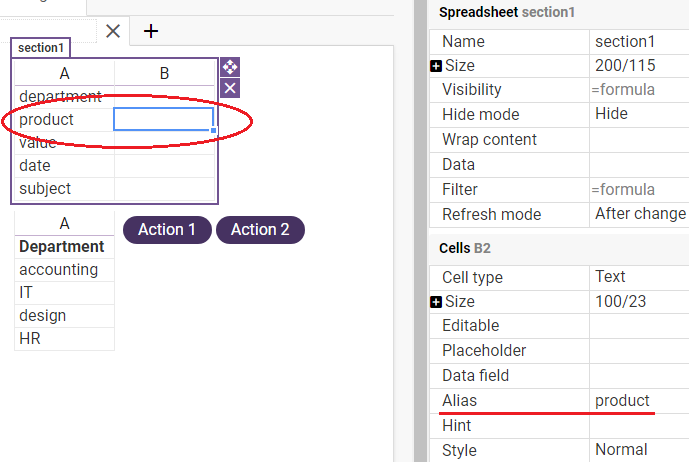Viewport: 689px width, 462px height.
Task: Delete section1 with the purple X icon
Action: click(230, 88)
